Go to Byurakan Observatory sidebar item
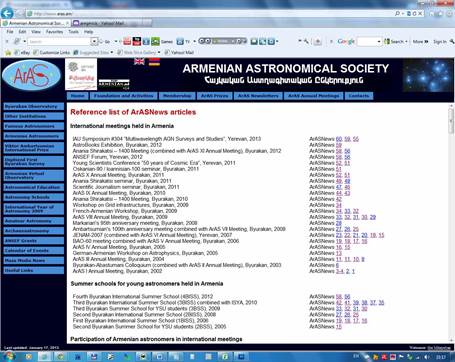Screen dimensions: 455x362 coord(33,107)
